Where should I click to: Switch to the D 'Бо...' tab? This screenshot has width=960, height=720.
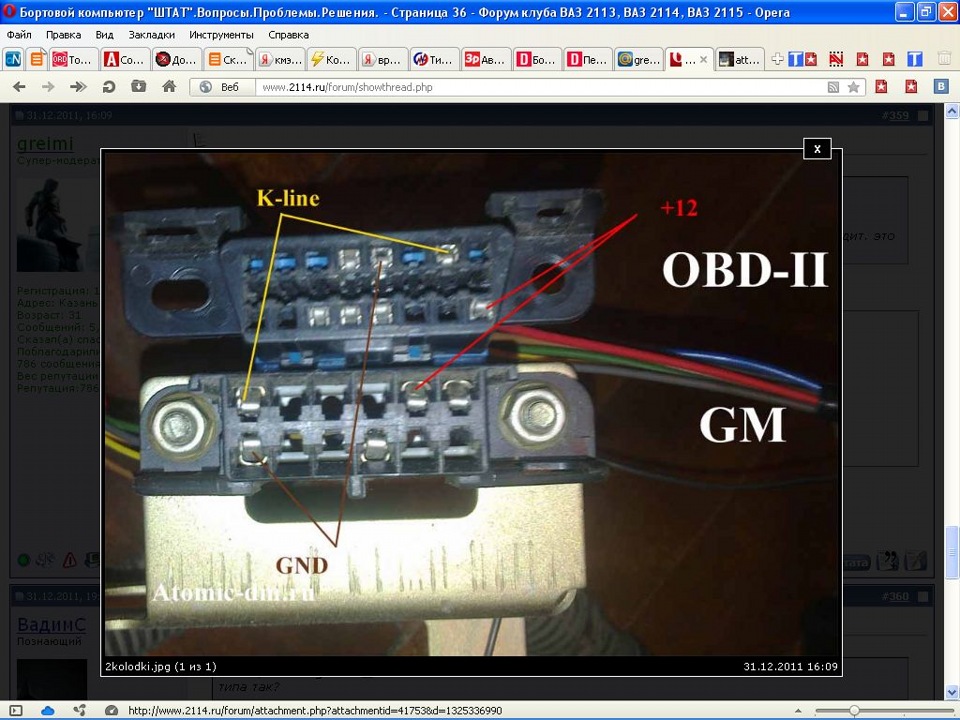(536, 59)
